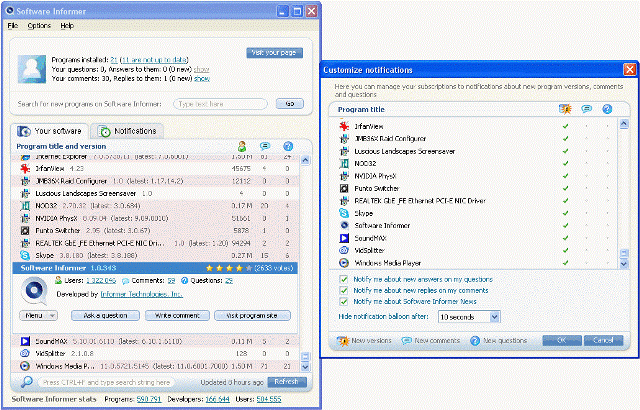Click the Write comment button
Screen dimensions: 640x410
[x=177, y=315]
